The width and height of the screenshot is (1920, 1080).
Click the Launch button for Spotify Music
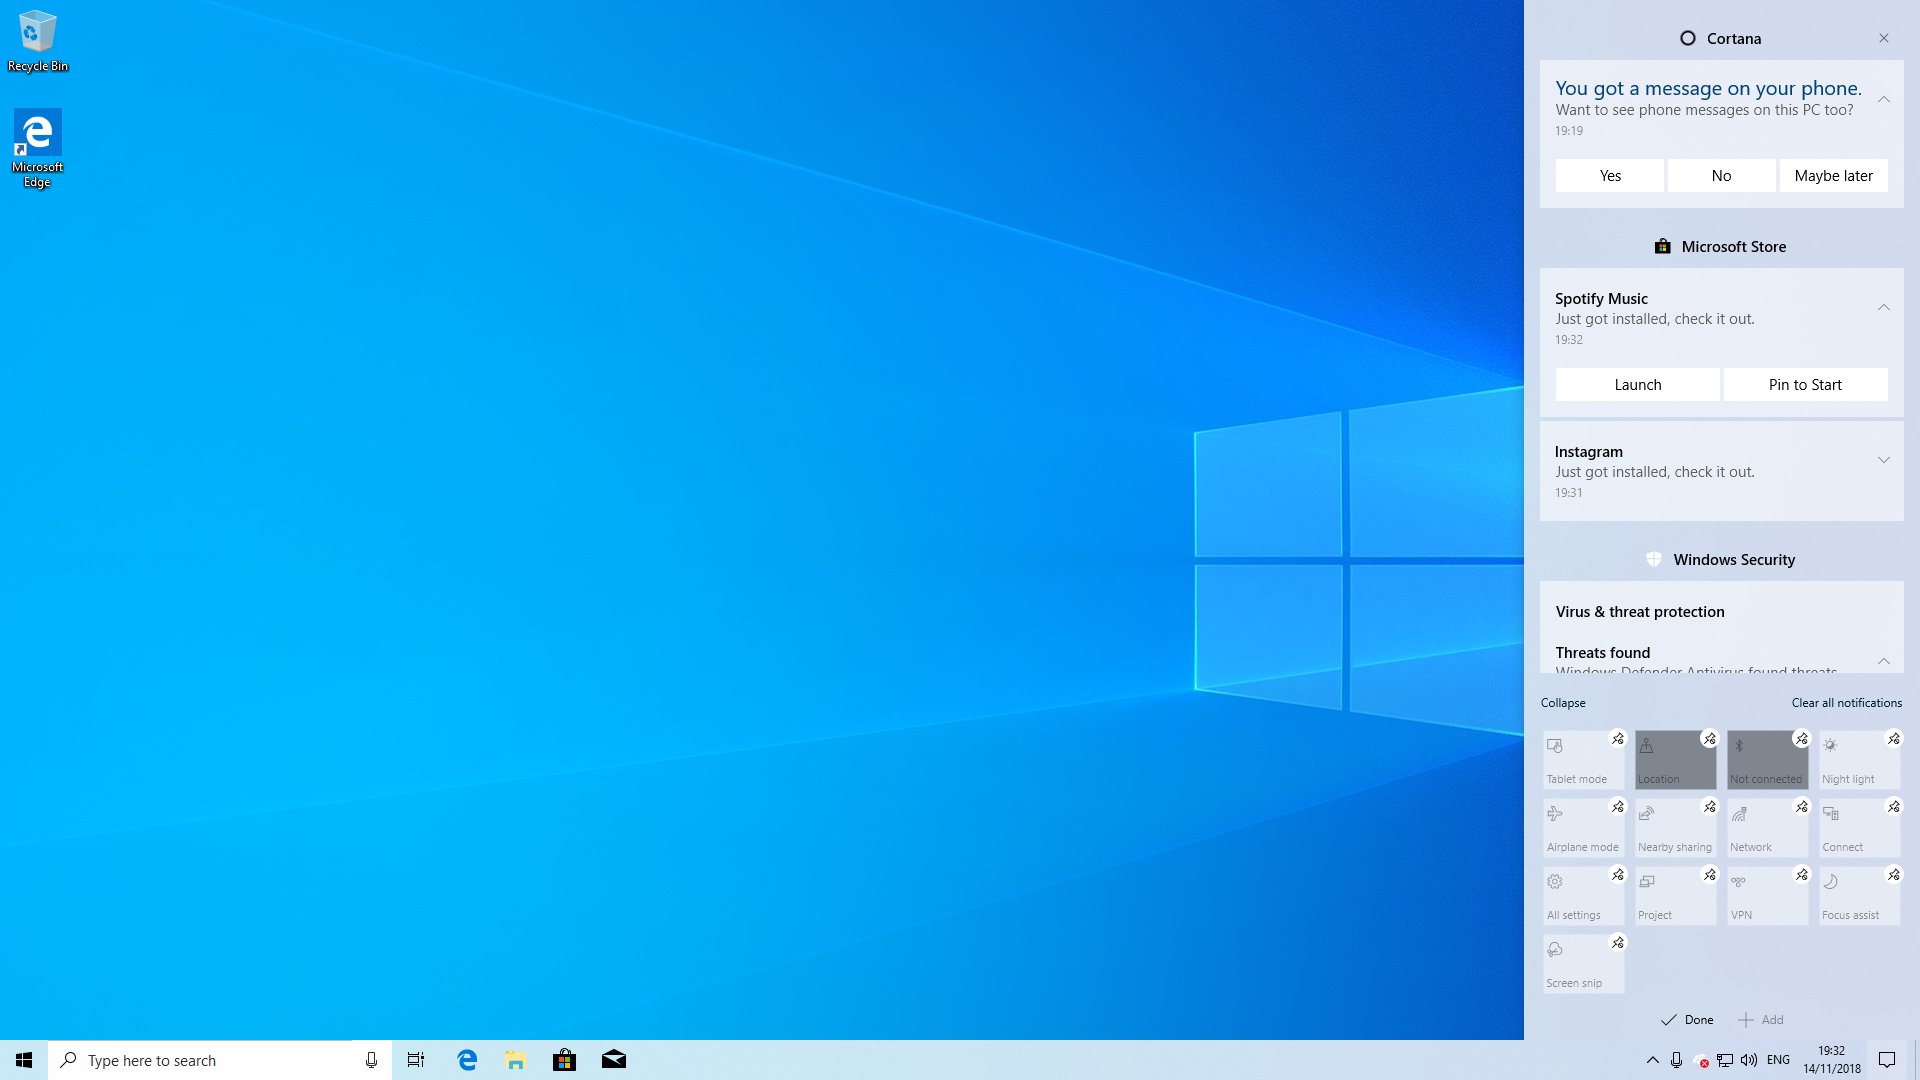point(1638,384)
